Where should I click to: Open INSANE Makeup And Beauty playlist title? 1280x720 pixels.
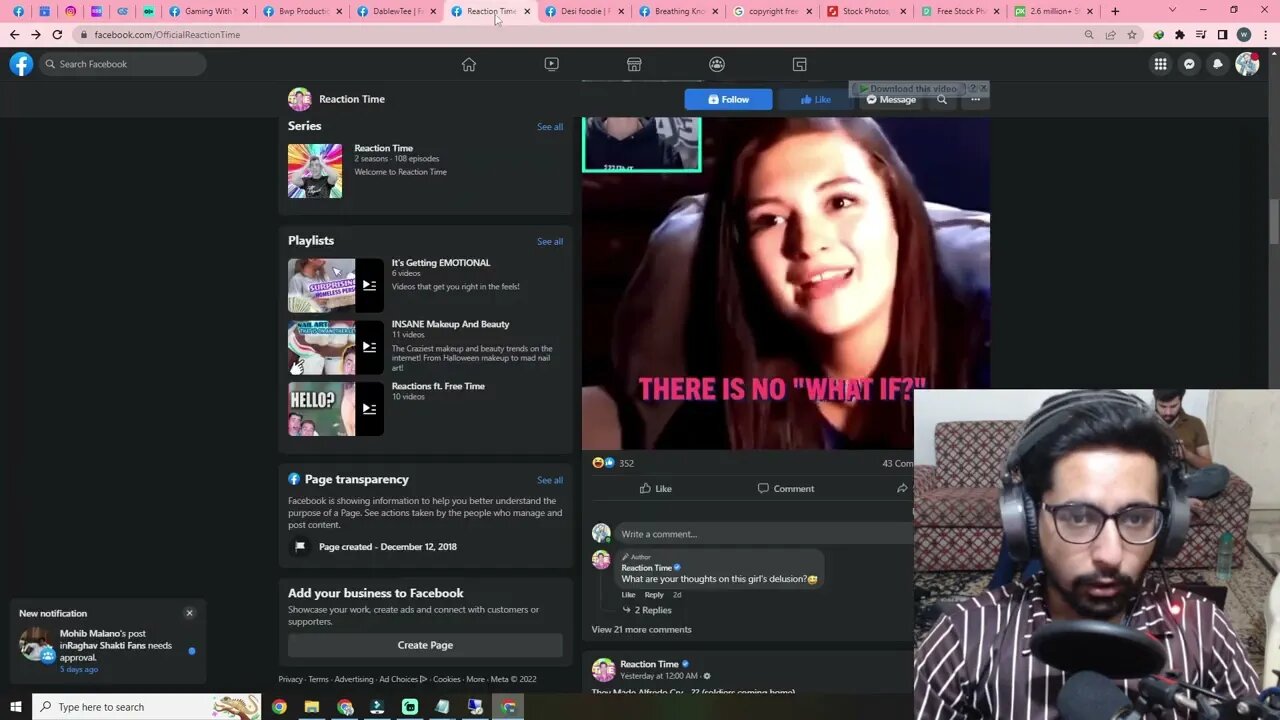tap(450, 324)
